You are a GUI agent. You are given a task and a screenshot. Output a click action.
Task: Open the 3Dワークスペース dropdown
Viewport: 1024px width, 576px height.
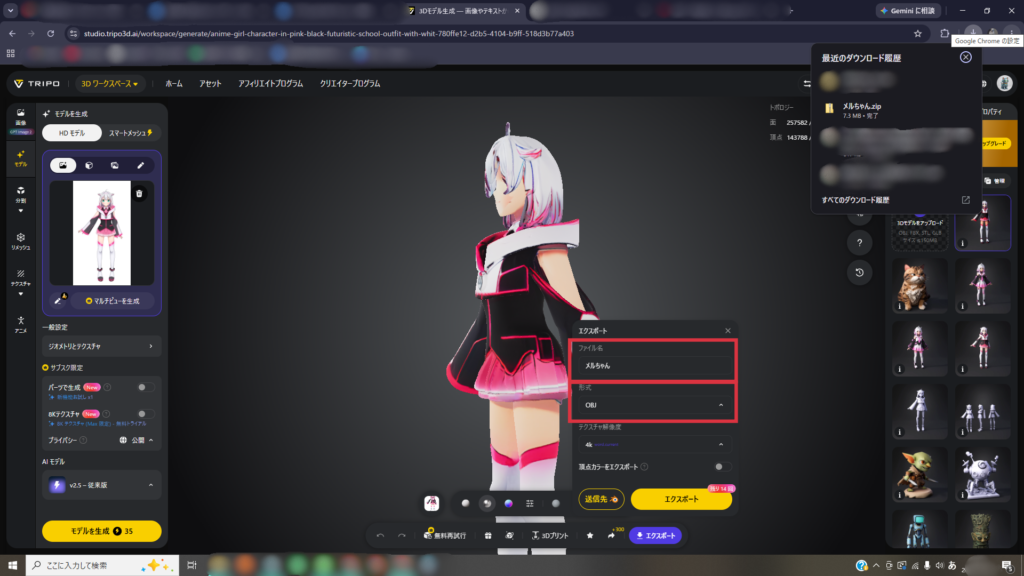[x=109, y=84]
